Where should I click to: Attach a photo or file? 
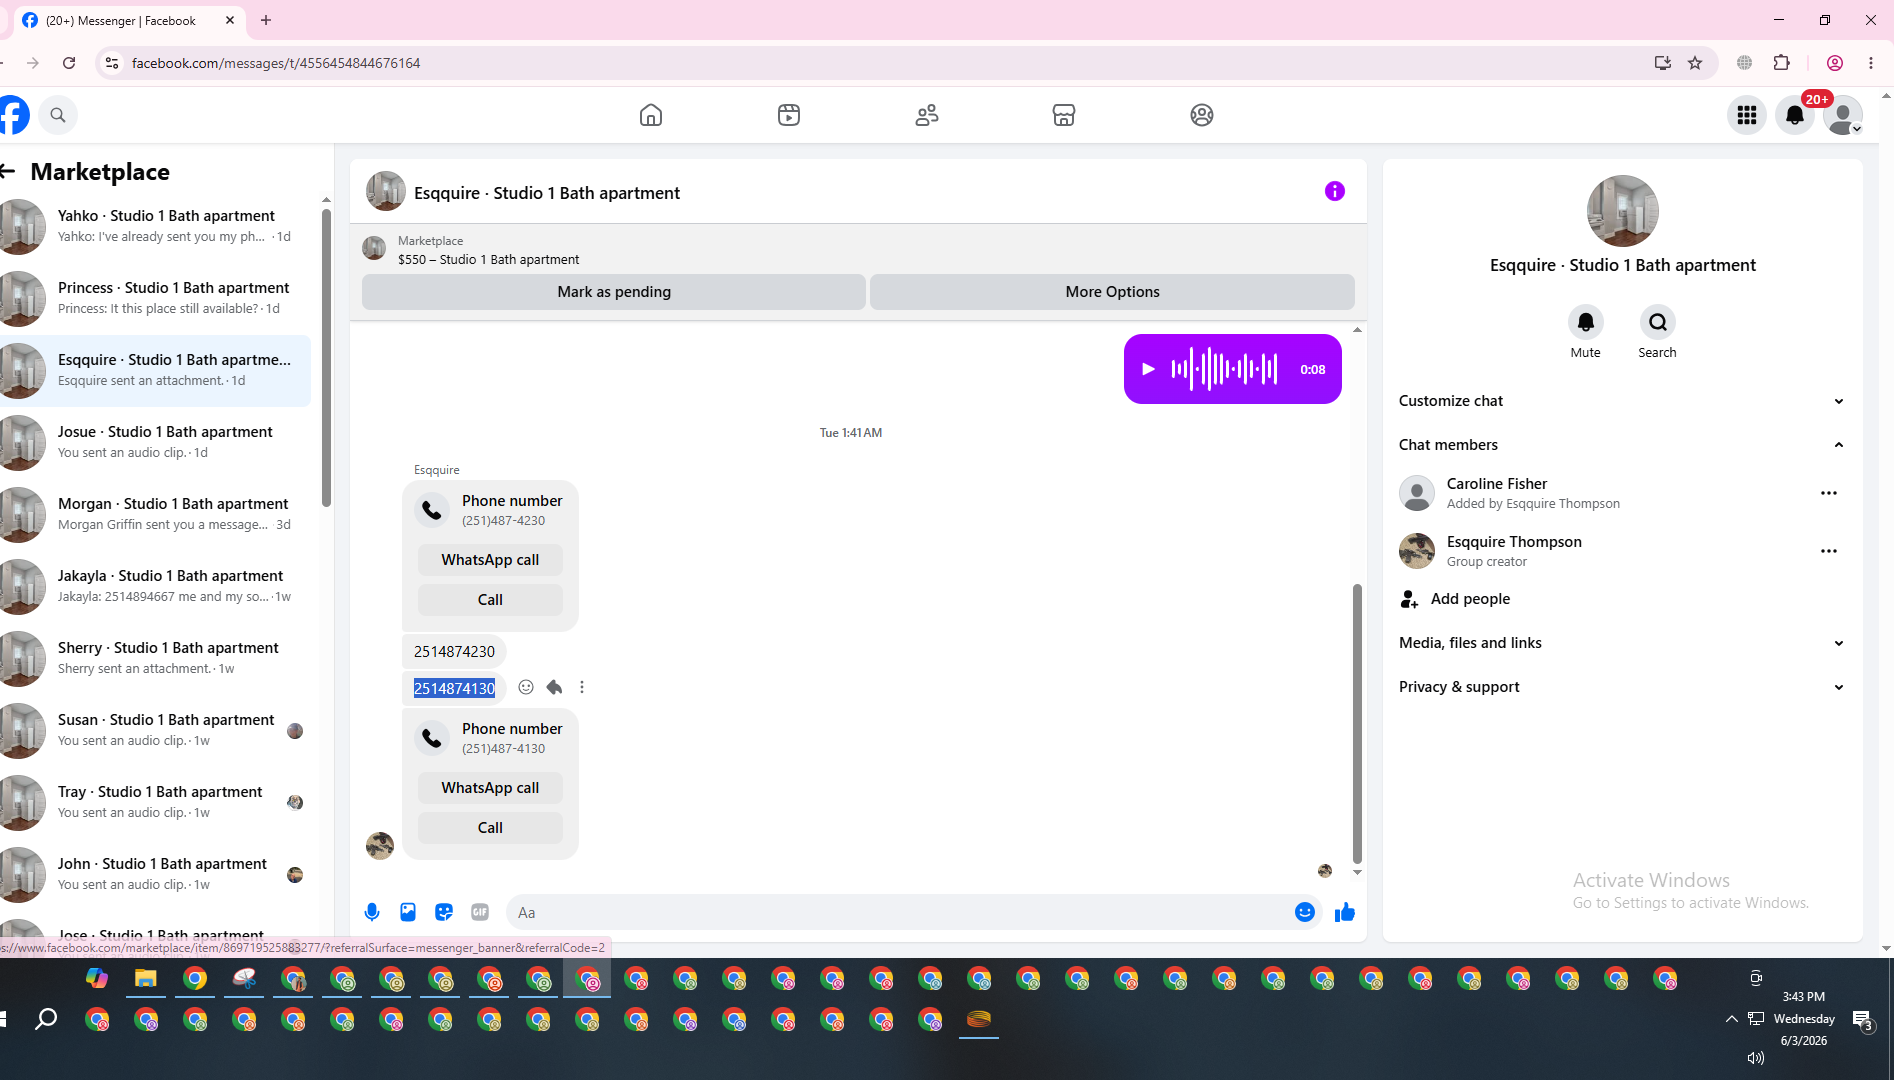[408, 912]
